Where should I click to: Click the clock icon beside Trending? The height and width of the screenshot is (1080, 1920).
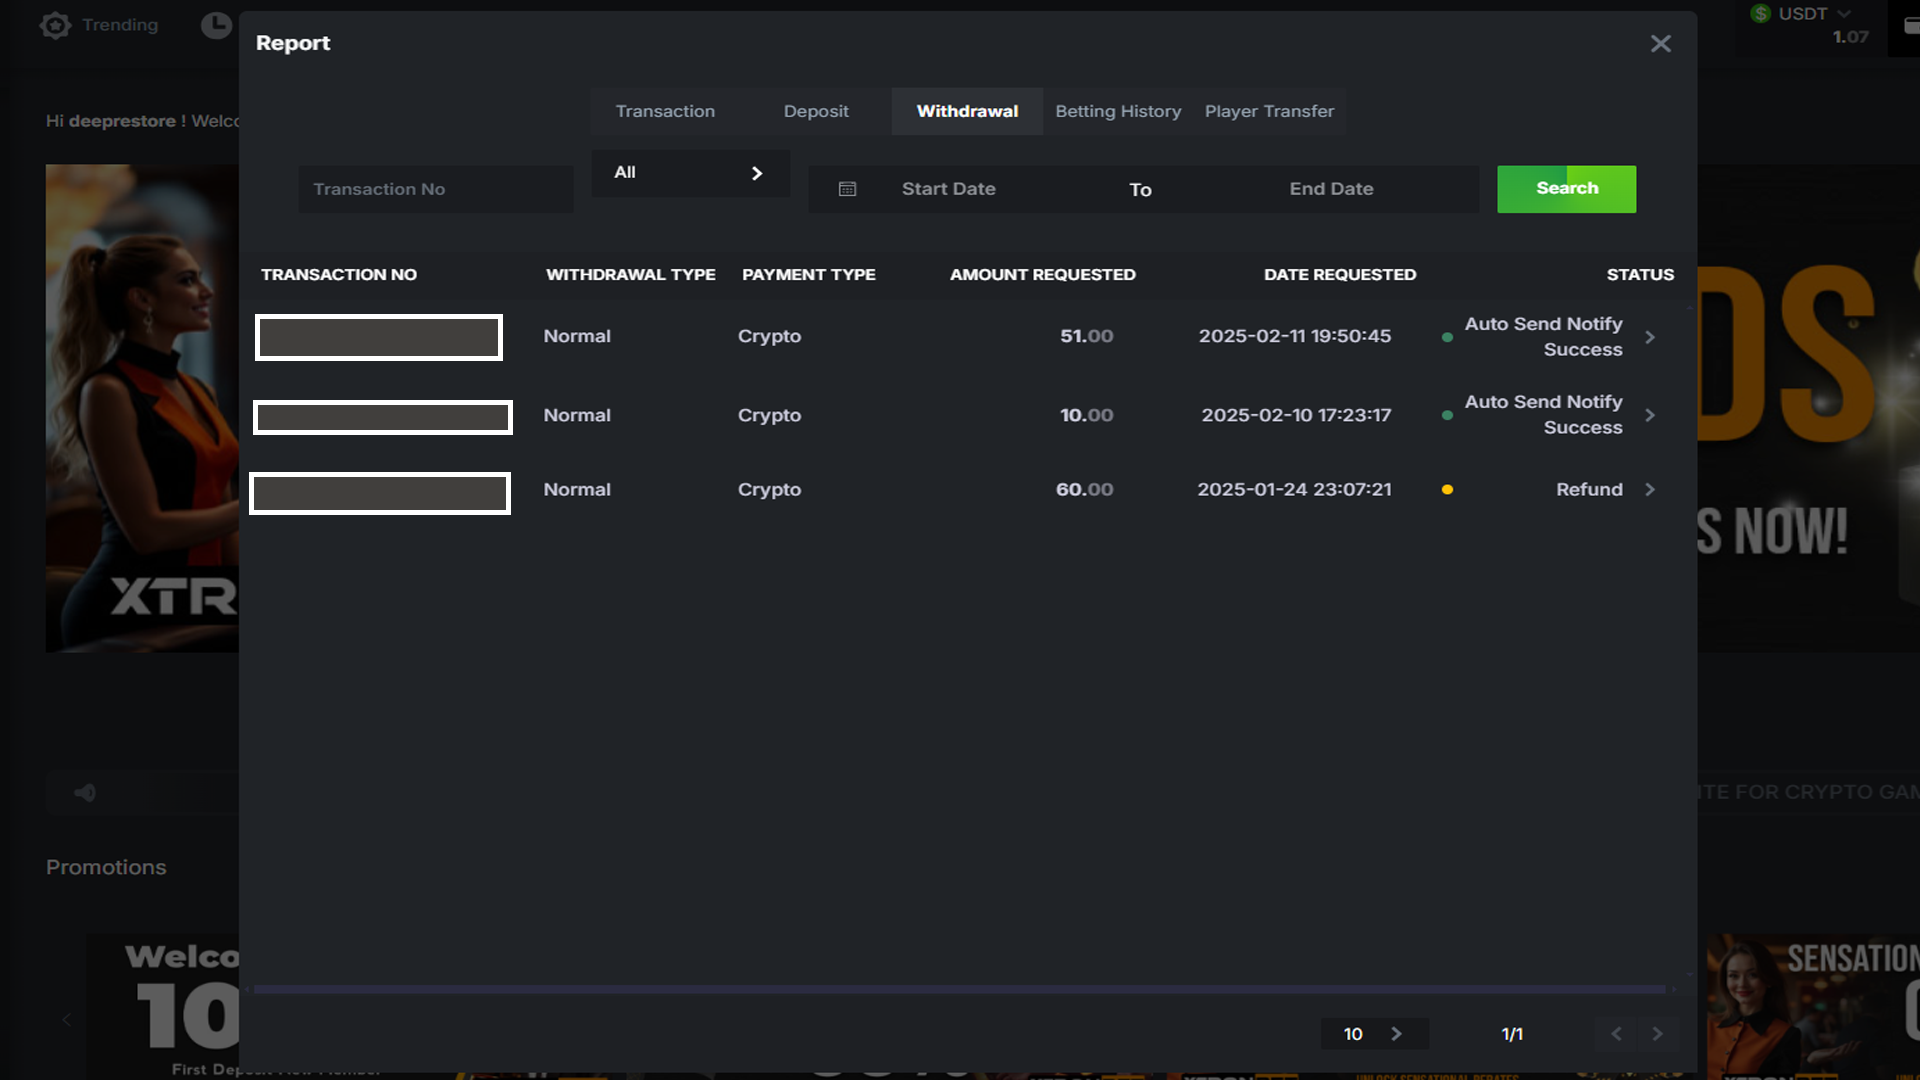[x=215, y=25]
